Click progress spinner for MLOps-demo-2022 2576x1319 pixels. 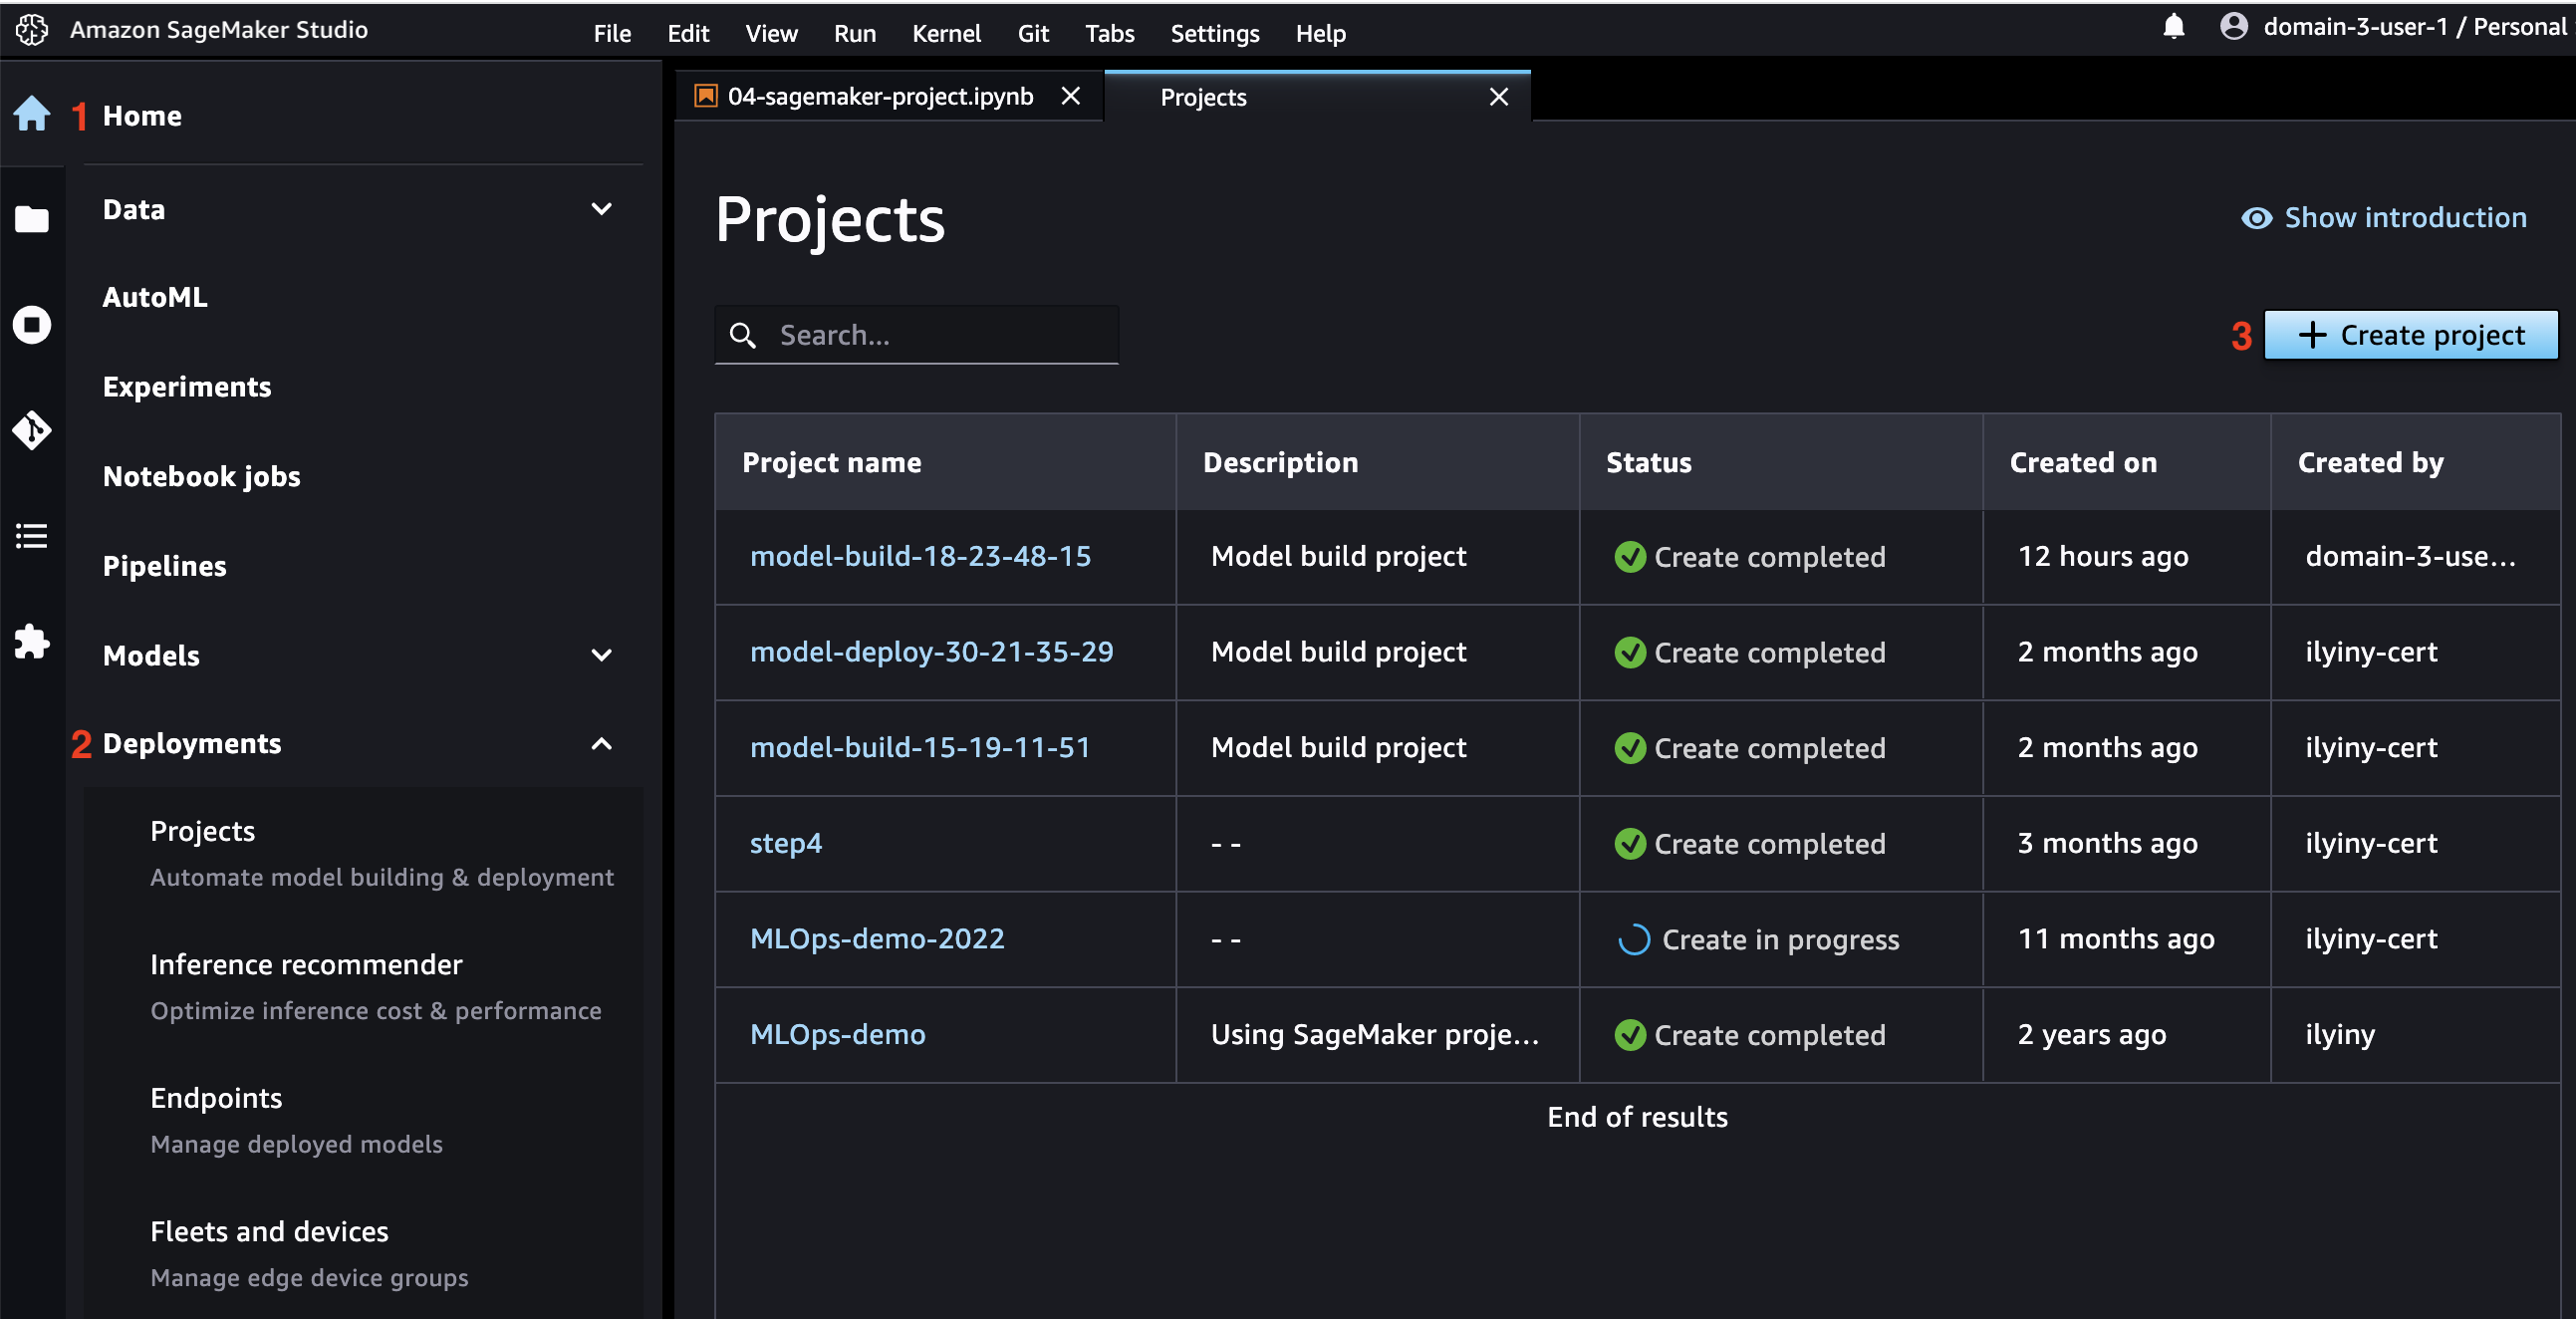(x=1634, y=940)
